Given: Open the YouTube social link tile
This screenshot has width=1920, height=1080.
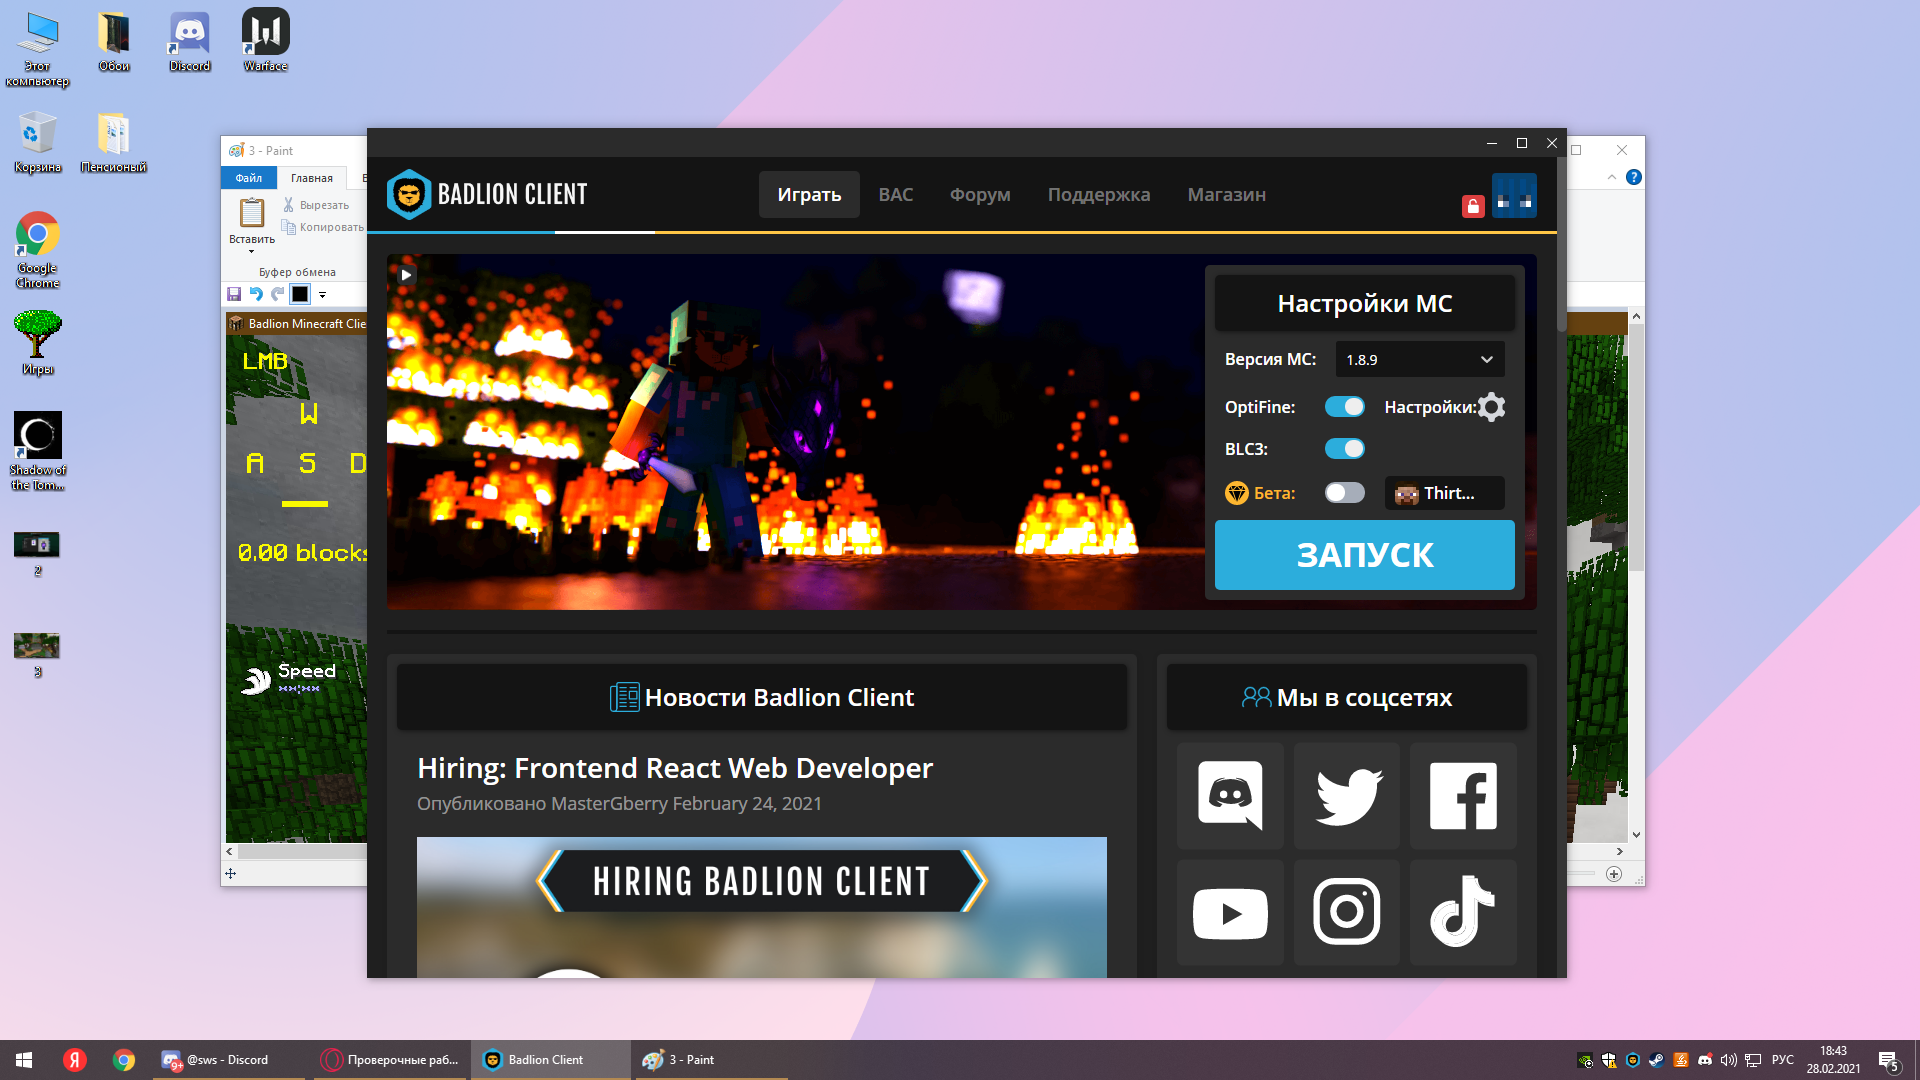Looking at the screenshot, I should point(1230,913).
